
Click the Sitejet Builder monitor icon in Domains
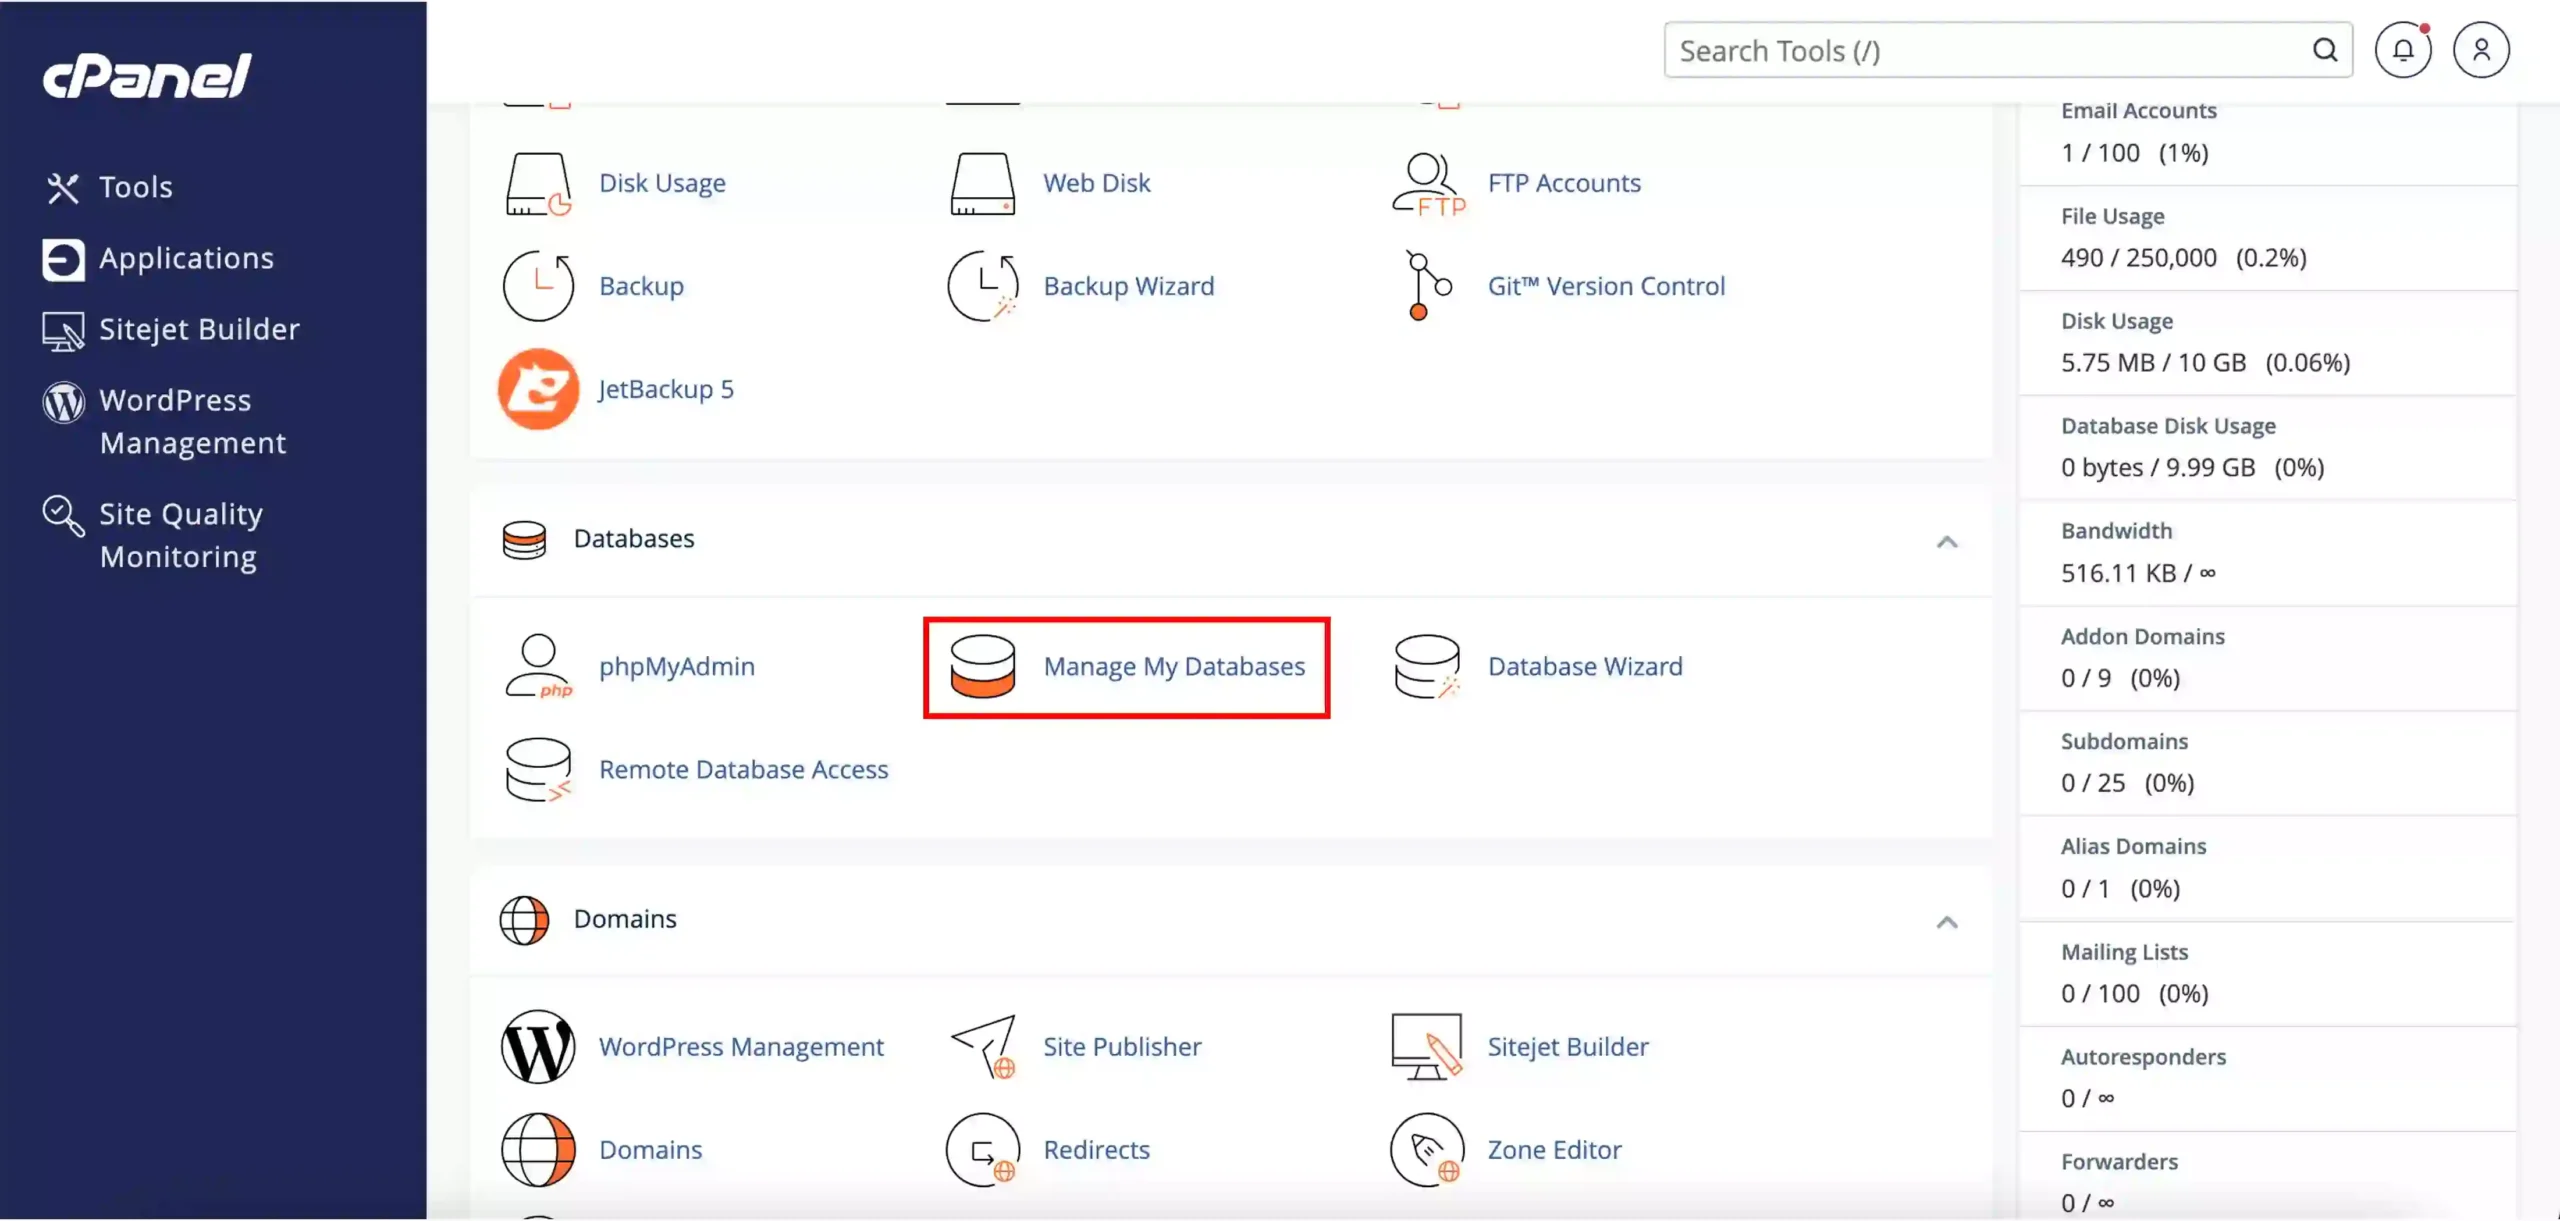pos(1427,1047)
